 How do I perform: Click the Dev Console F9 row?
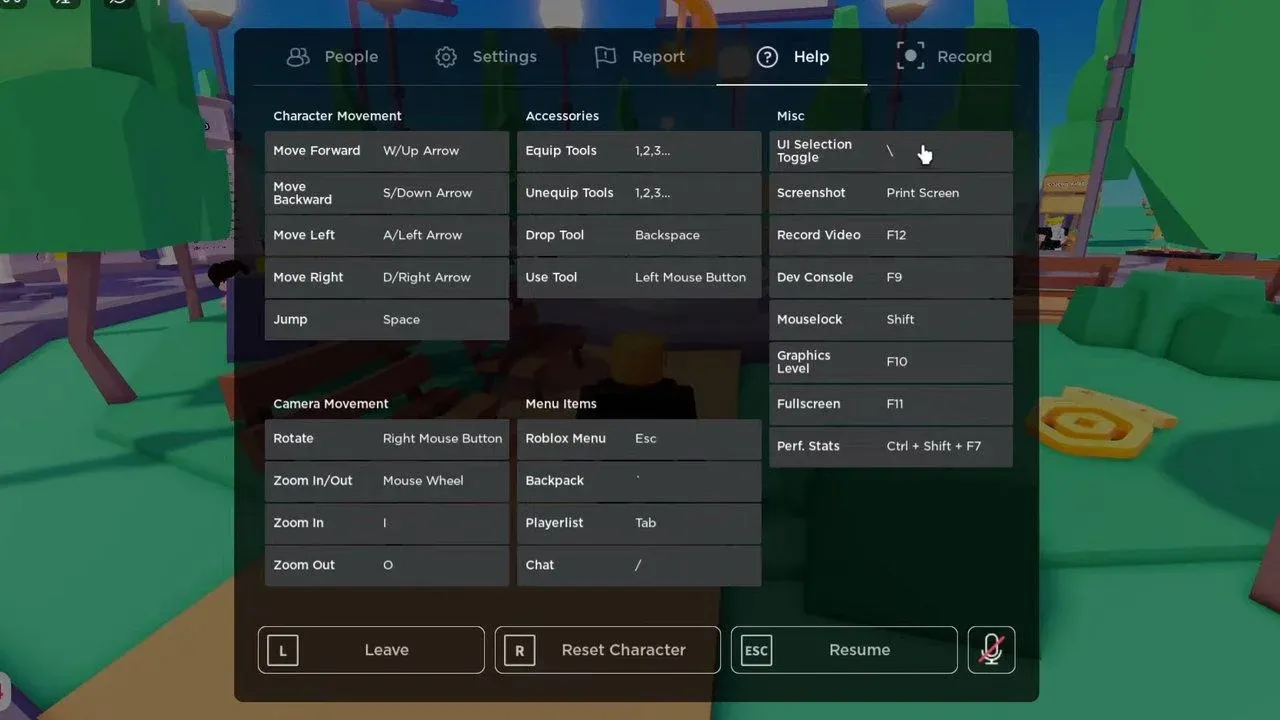pyautogui.click(x=891, y=277)
